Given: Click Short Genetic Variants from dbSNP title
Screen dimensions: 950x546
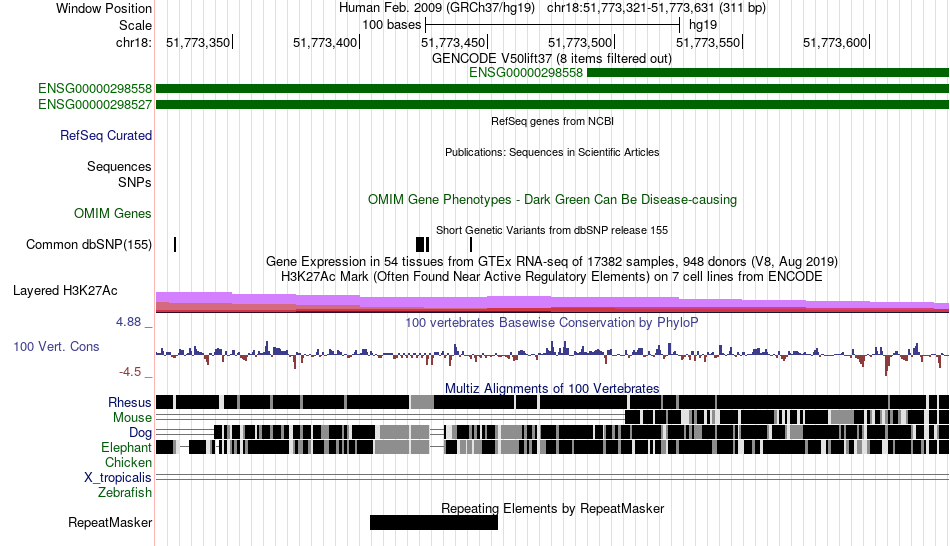Looking at the screenshot, I should click(552, 230).
